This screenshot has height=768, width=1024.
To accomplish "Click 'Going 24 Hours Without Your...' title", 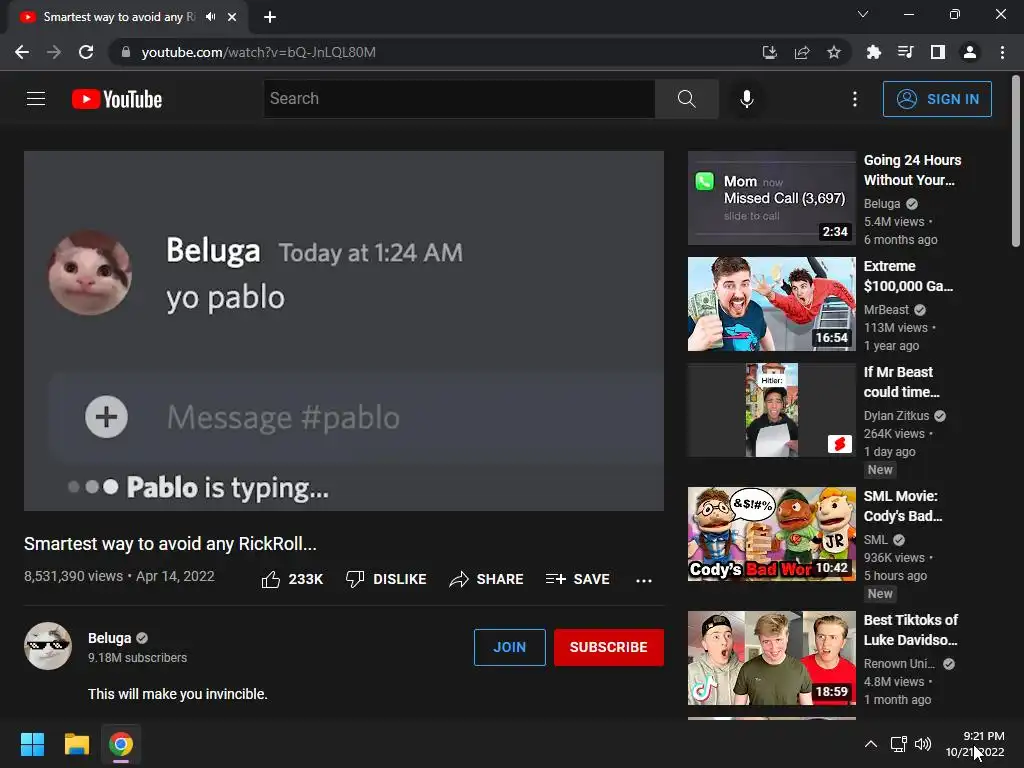I will [912, 170].
